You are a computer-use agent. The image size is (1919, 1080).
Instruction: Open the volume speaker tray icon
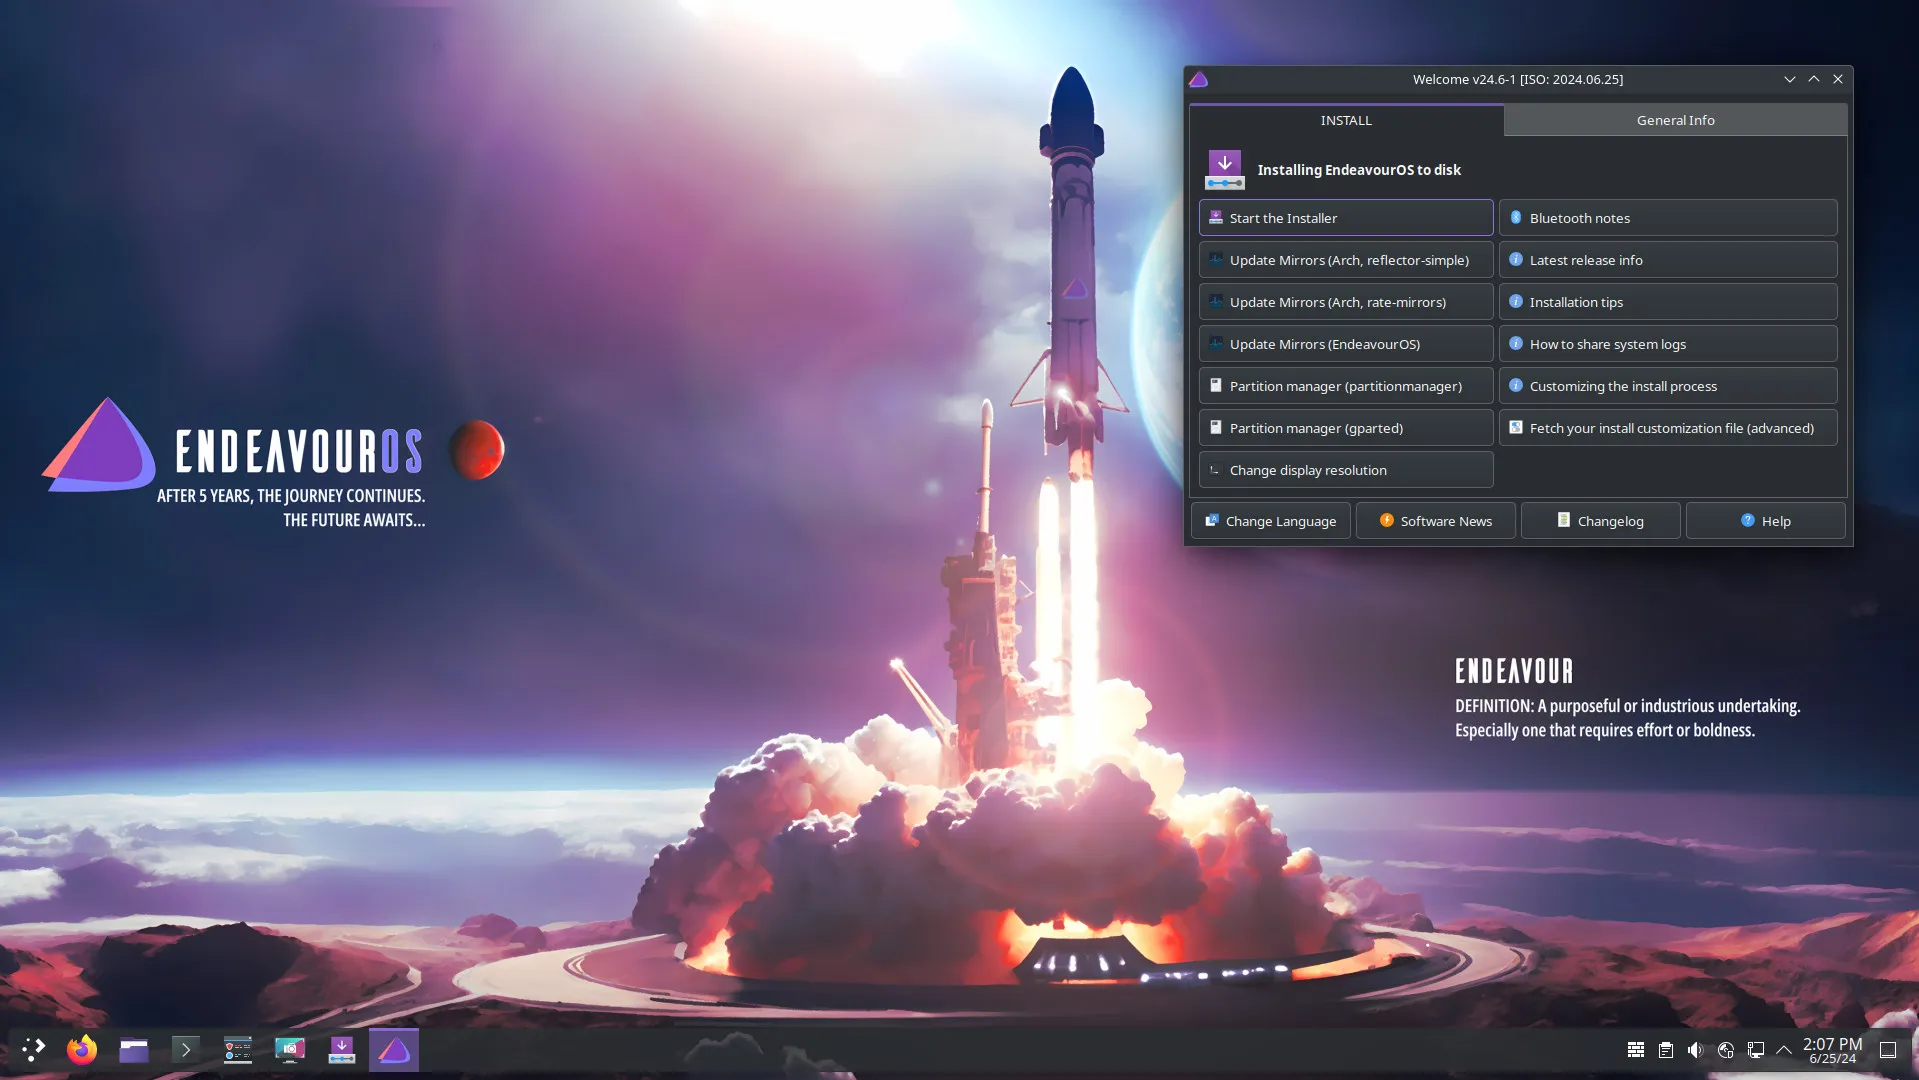click(x=1695, y=1050)
